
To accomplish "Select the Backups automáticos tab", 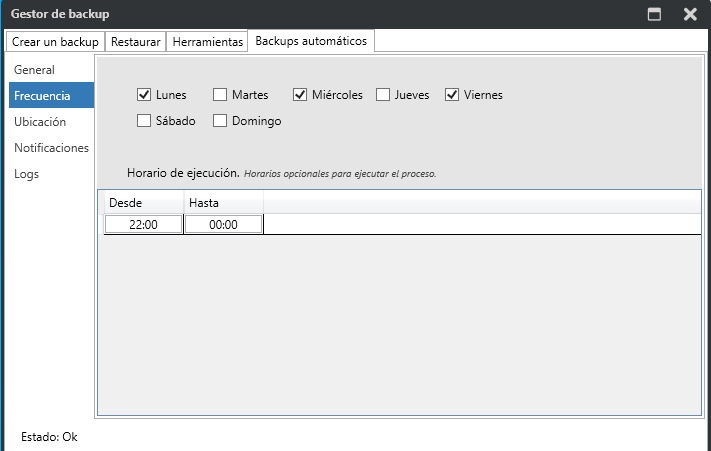I will [x=311, y=41].
